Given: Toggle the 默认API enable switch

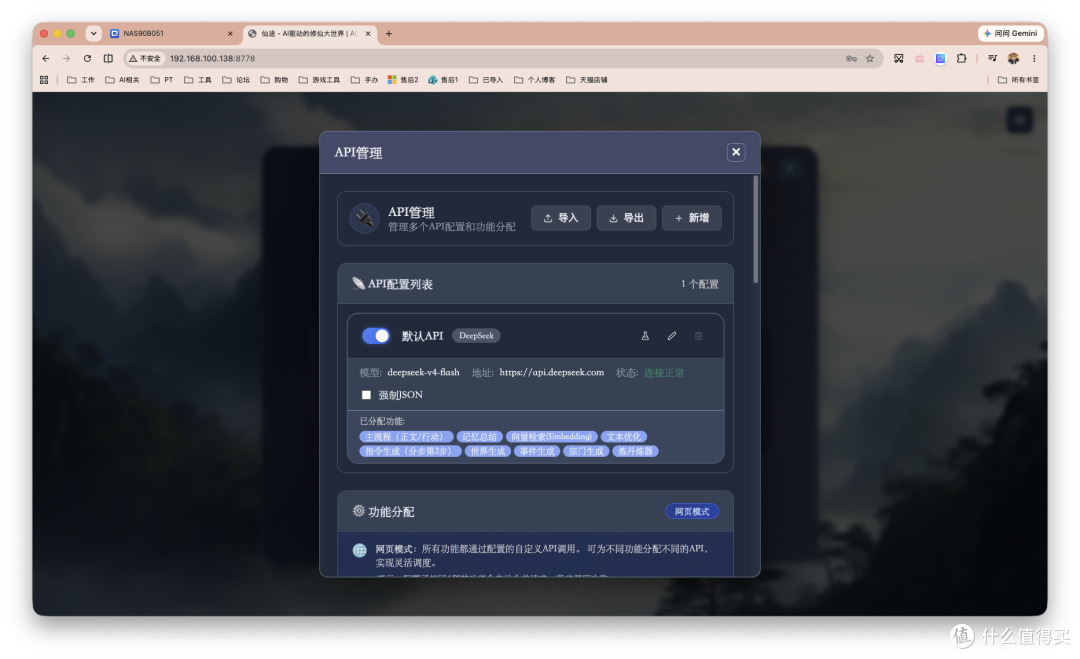Looking at the screenshot, I should coord(376,335).
